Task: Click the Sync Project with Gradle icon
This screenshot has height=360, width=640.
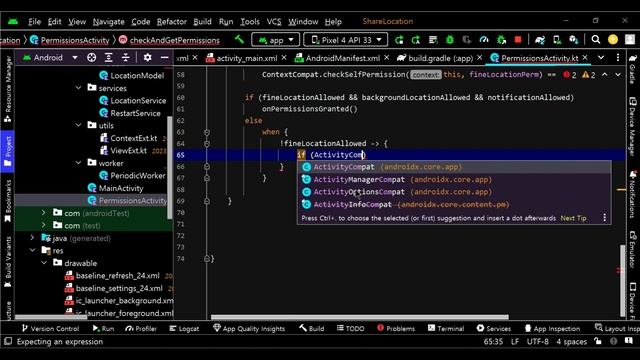Action: pos(540,40)
